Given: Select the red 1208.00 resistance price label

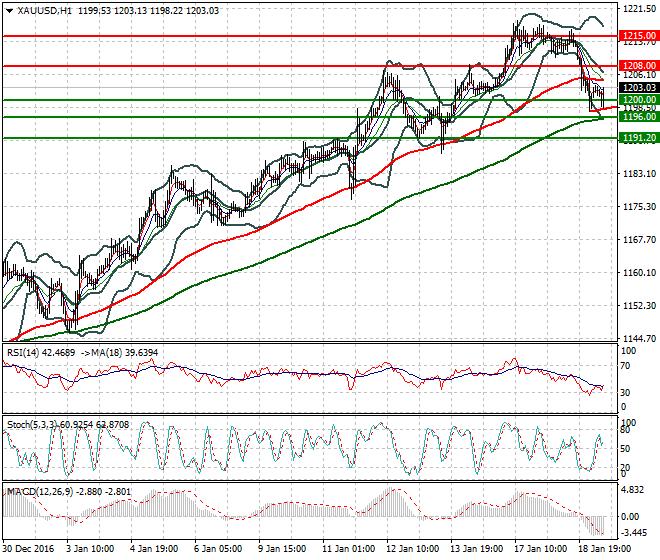Looking at the screenshot, I should pyautogui.click(x=639, y=66).
